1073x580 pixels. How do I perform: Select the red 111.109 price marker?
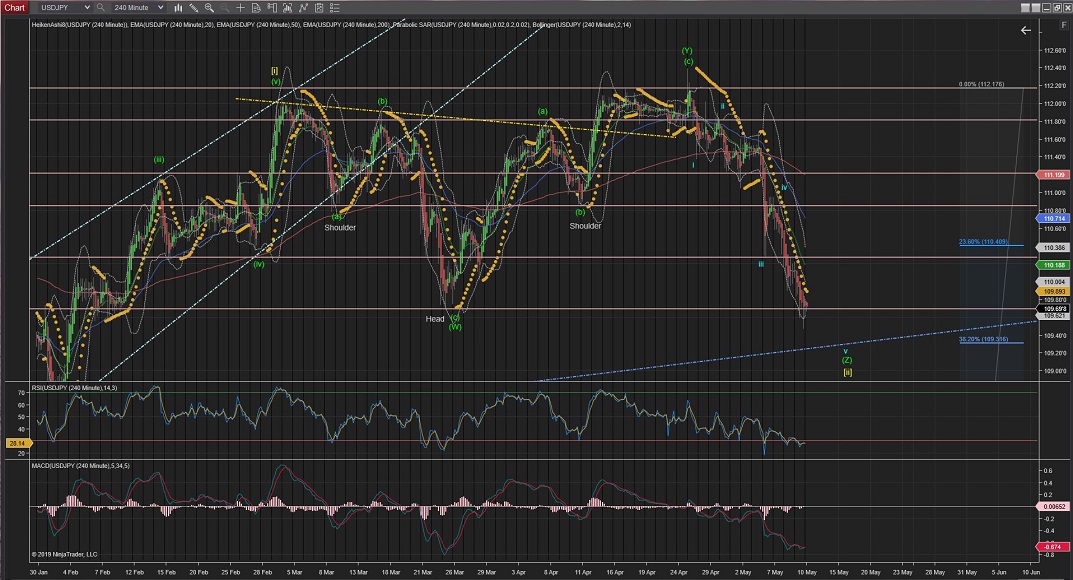[x=1050, y=174]
